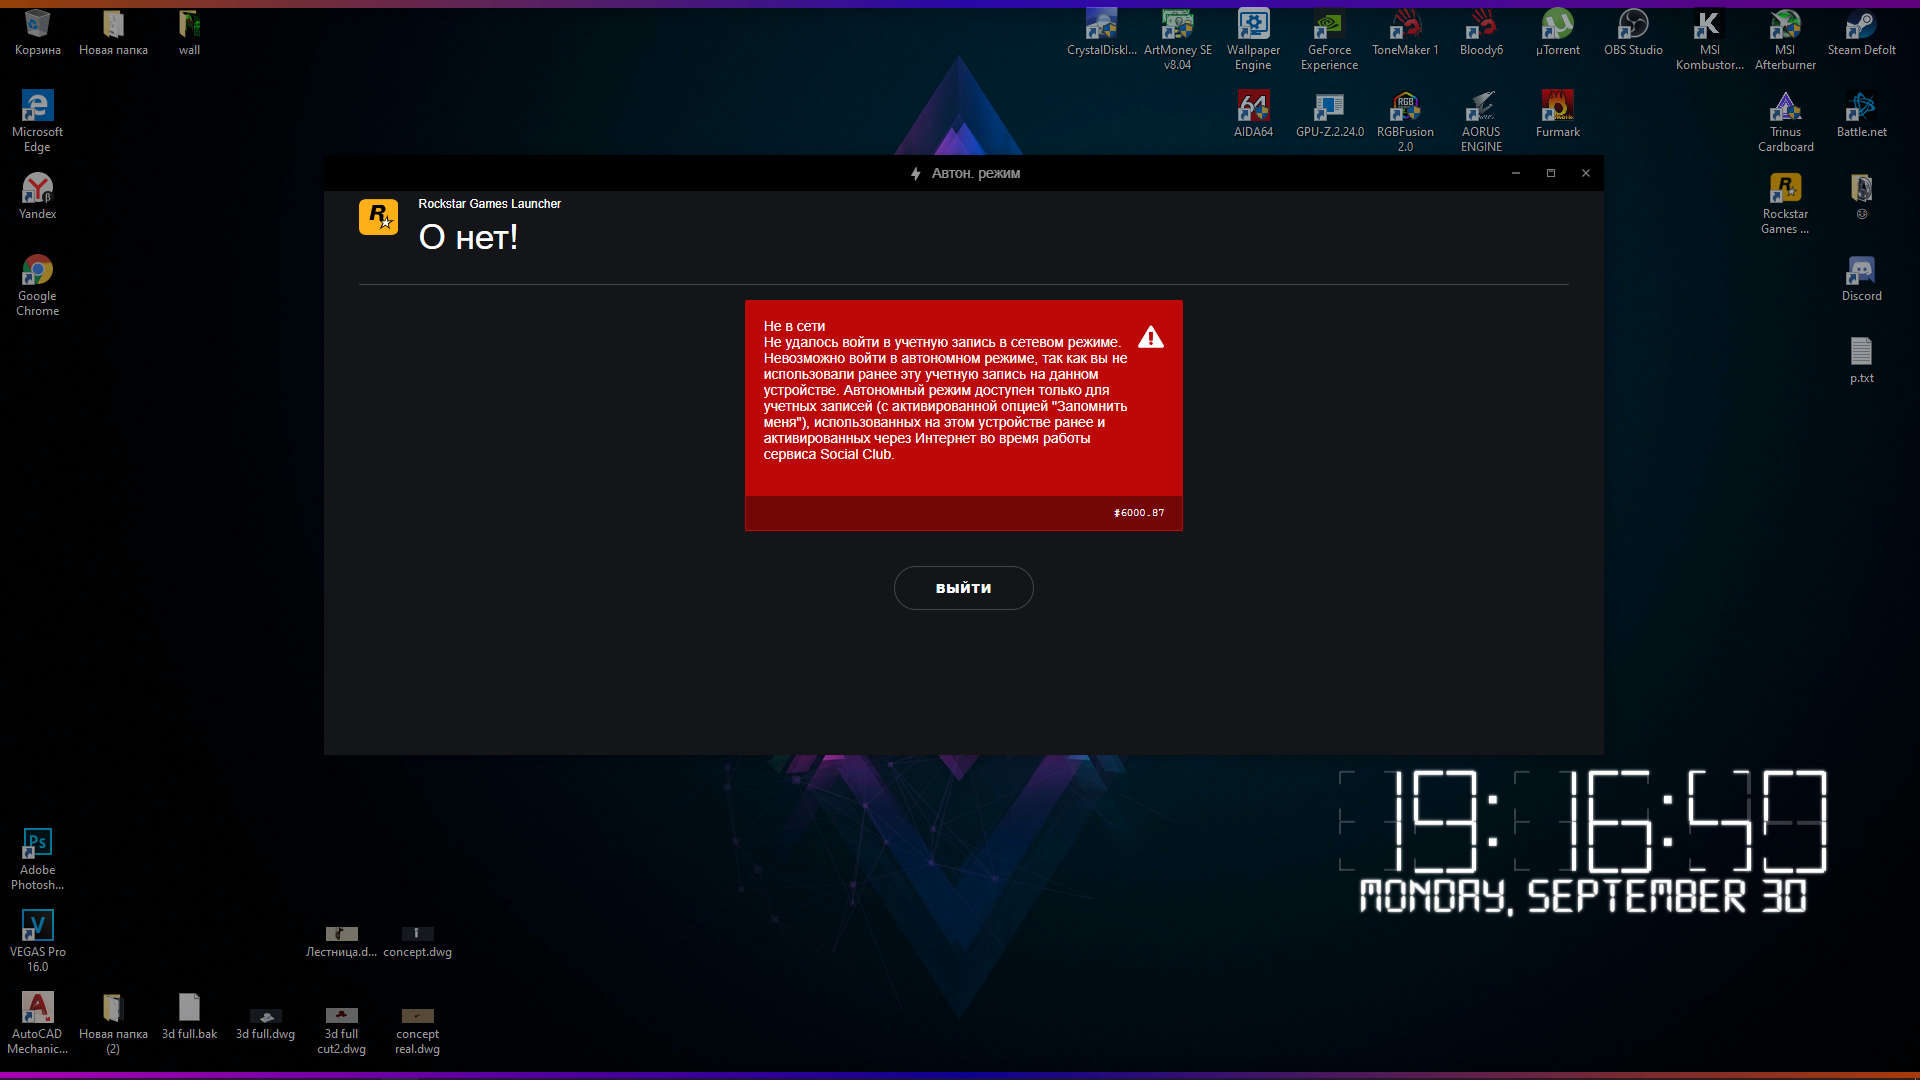The width and height of the screenshot is (1920, 1080).
Task: Select the µTorrent desktop shortcut
Action: coord(1557,32)
